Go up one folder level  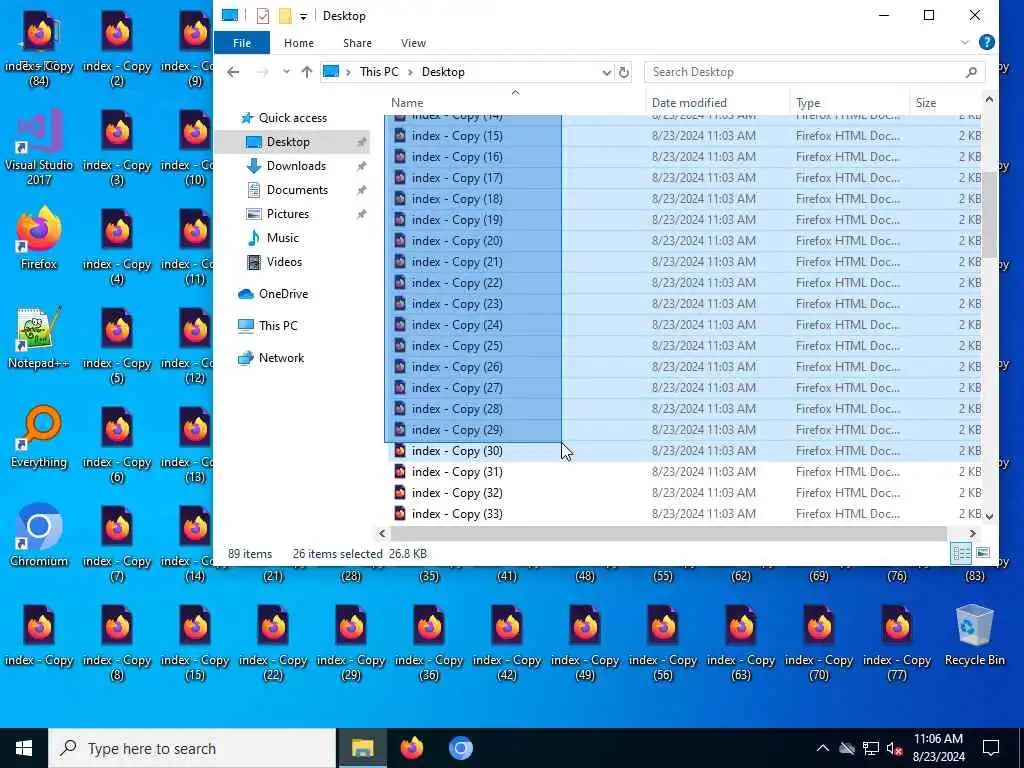pyautogui.click(x=307, y=72)
